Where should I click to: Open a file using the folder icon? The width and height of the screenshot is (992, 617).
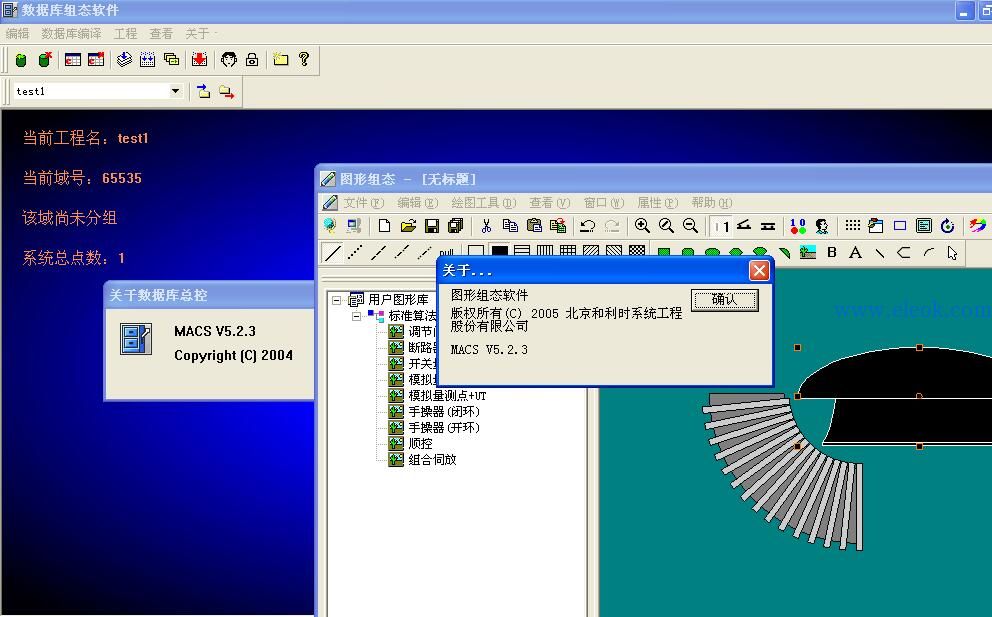408,226
